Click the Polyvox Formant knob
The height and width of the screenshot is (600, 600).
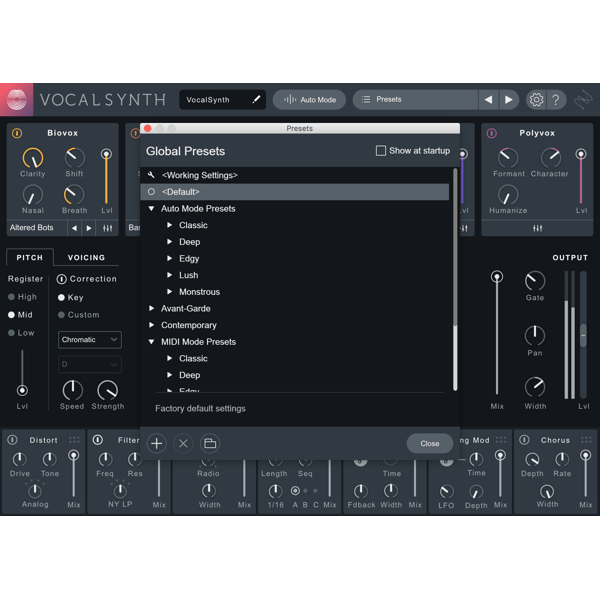pos(508,158)
